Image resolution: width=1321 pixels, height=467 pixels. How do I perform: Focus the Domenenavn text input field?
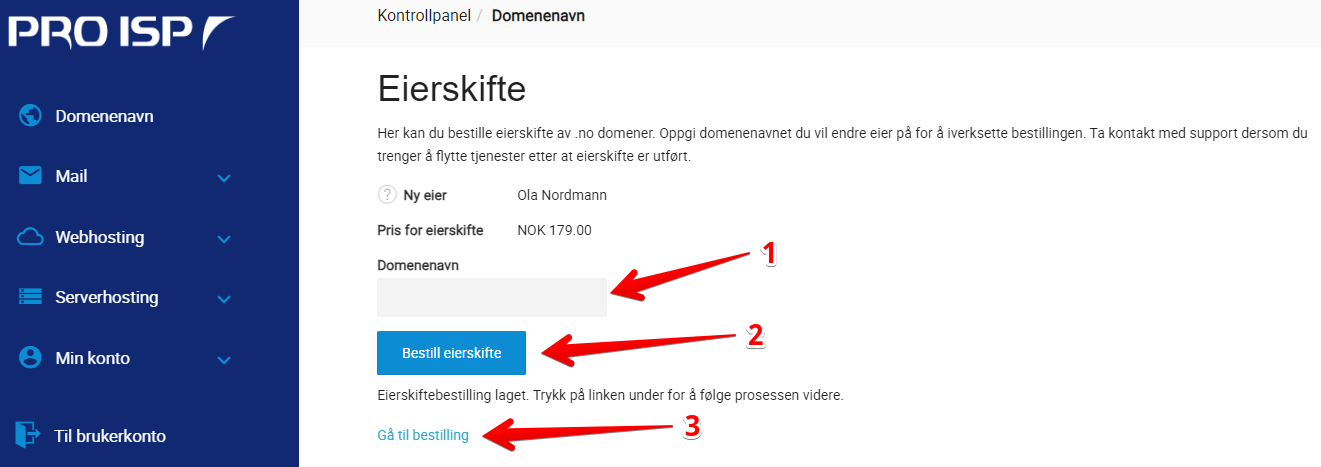tap(492, 297)
